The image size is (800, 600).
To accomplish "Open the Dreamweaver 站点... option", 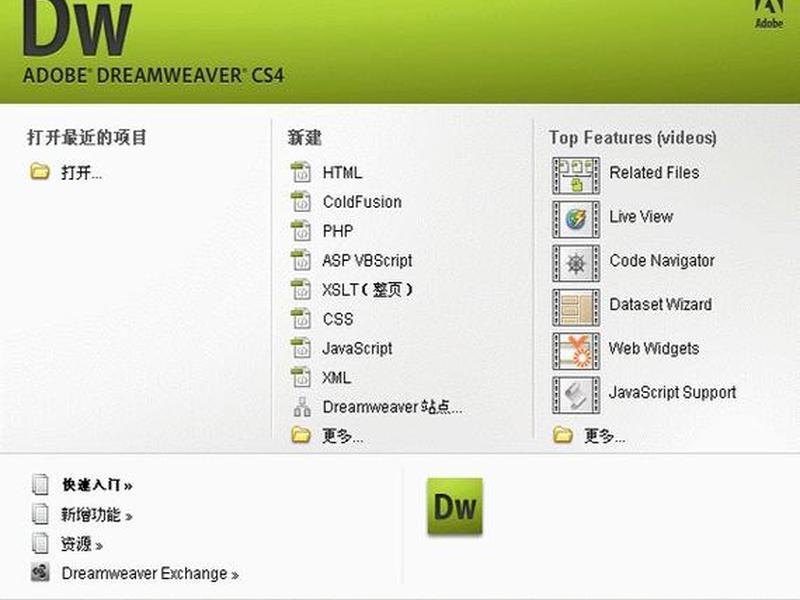I will 393,407.
